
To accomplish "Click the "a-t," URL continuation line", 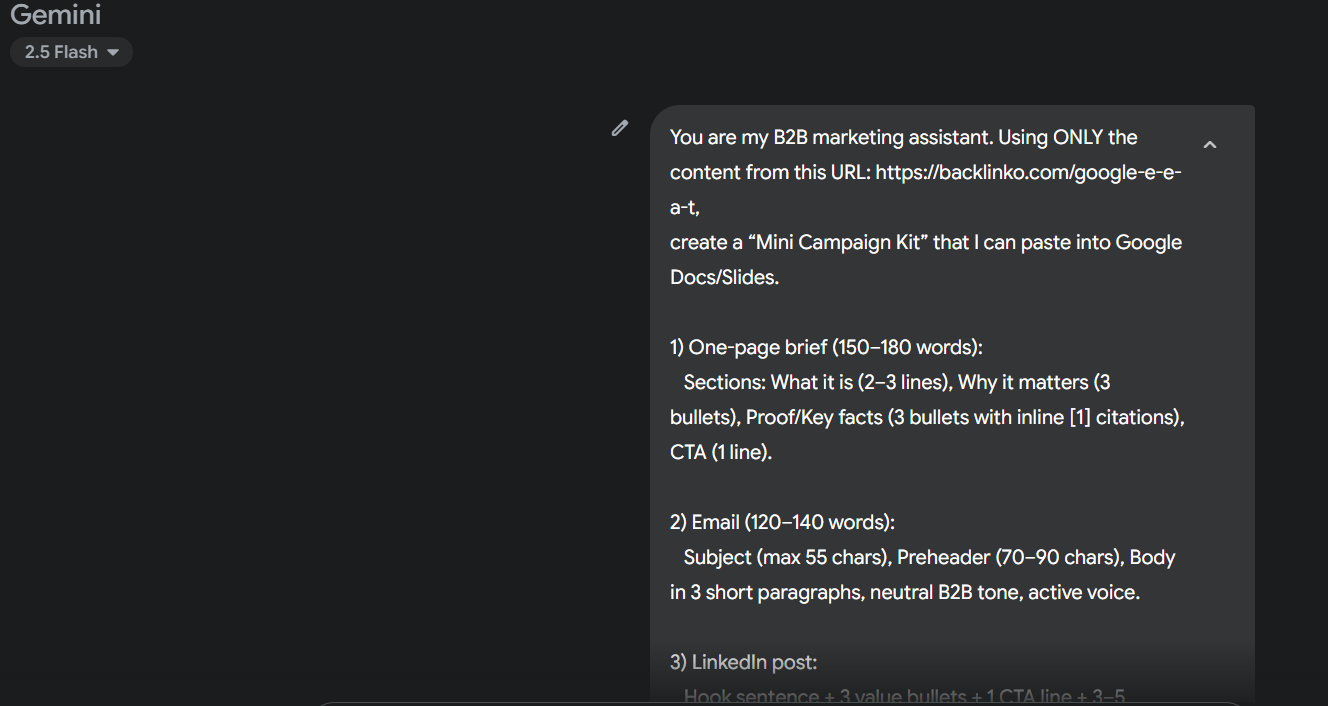I will 685,207.
